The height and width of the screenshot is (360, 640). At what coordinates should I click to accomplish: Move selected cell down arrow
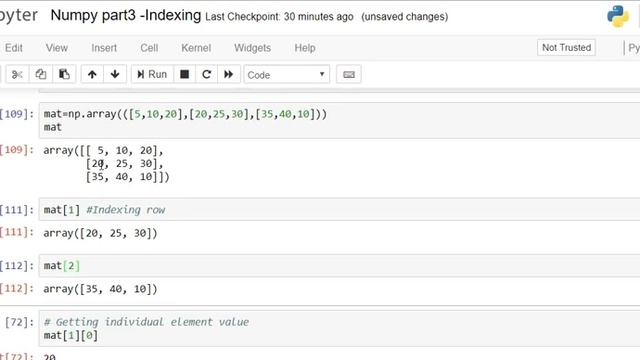[x=115, y=75]
